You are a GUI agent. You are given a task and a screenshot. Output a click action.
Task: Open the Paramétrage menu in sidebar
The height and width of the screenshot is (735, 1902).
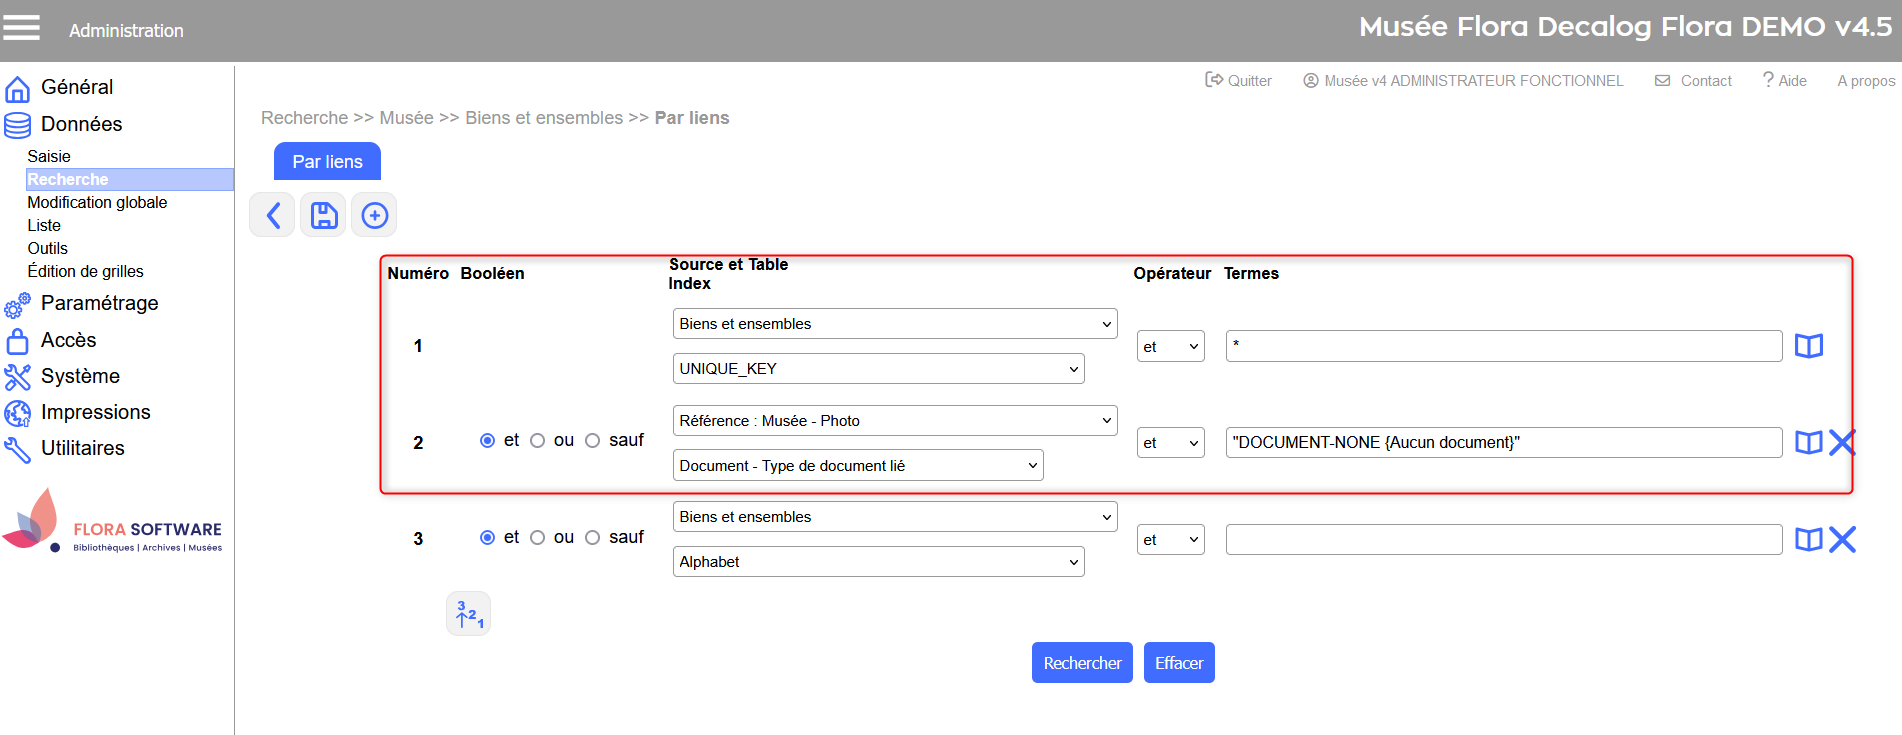(99, 303)
